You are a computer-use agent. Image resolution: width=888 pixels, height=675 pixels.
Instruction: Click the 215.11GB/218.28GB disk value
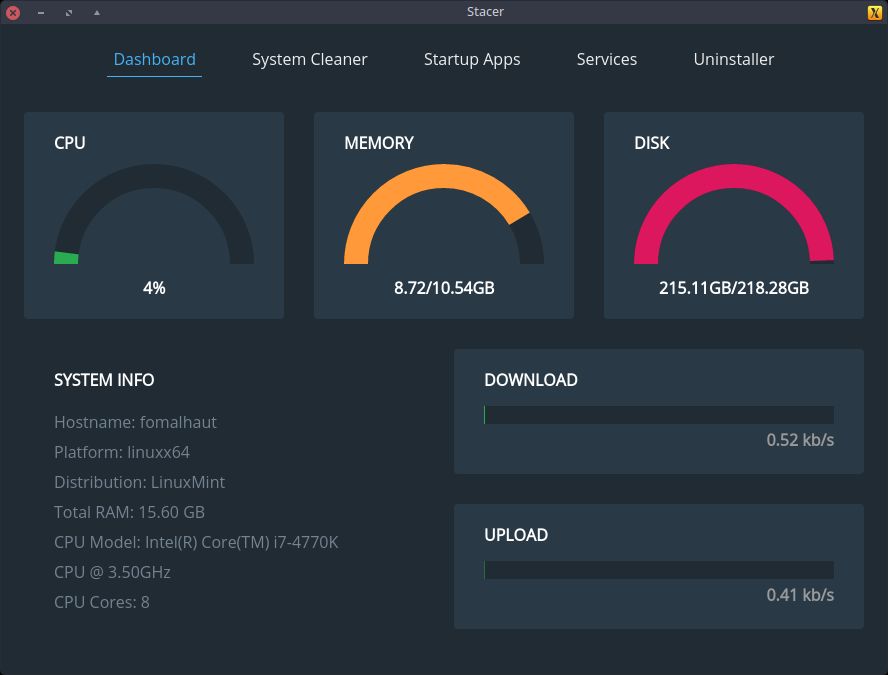click(733, 288)
